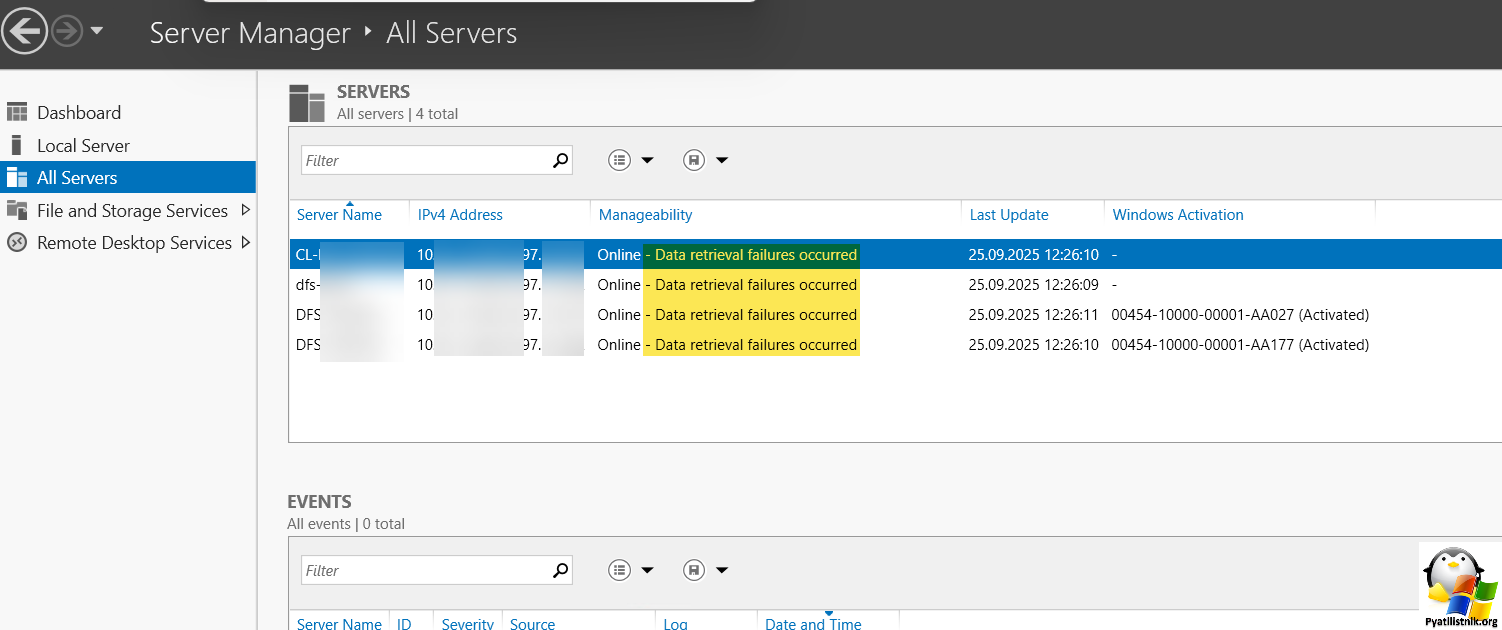The height and width of the screenshot is (630, 1502).
Task: Sort Events by Server Name column
Action: coord(339,623)
